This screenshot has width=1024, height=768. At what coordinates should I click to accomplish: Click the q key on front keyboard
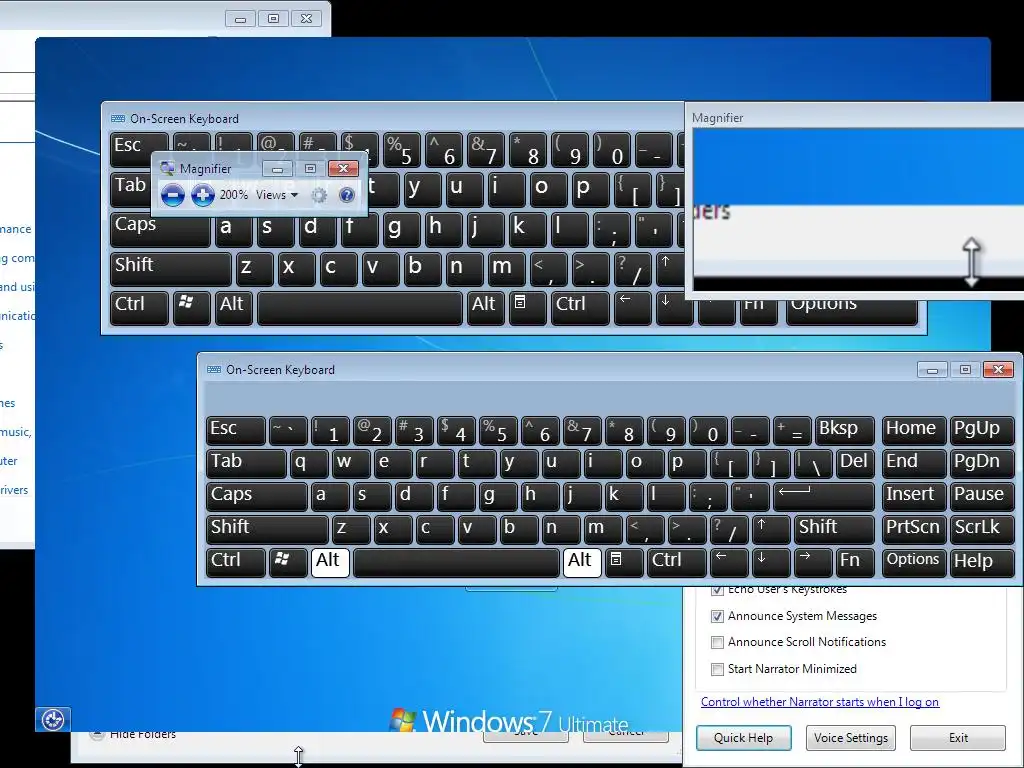pyautogui.click(x=309, y=464)
